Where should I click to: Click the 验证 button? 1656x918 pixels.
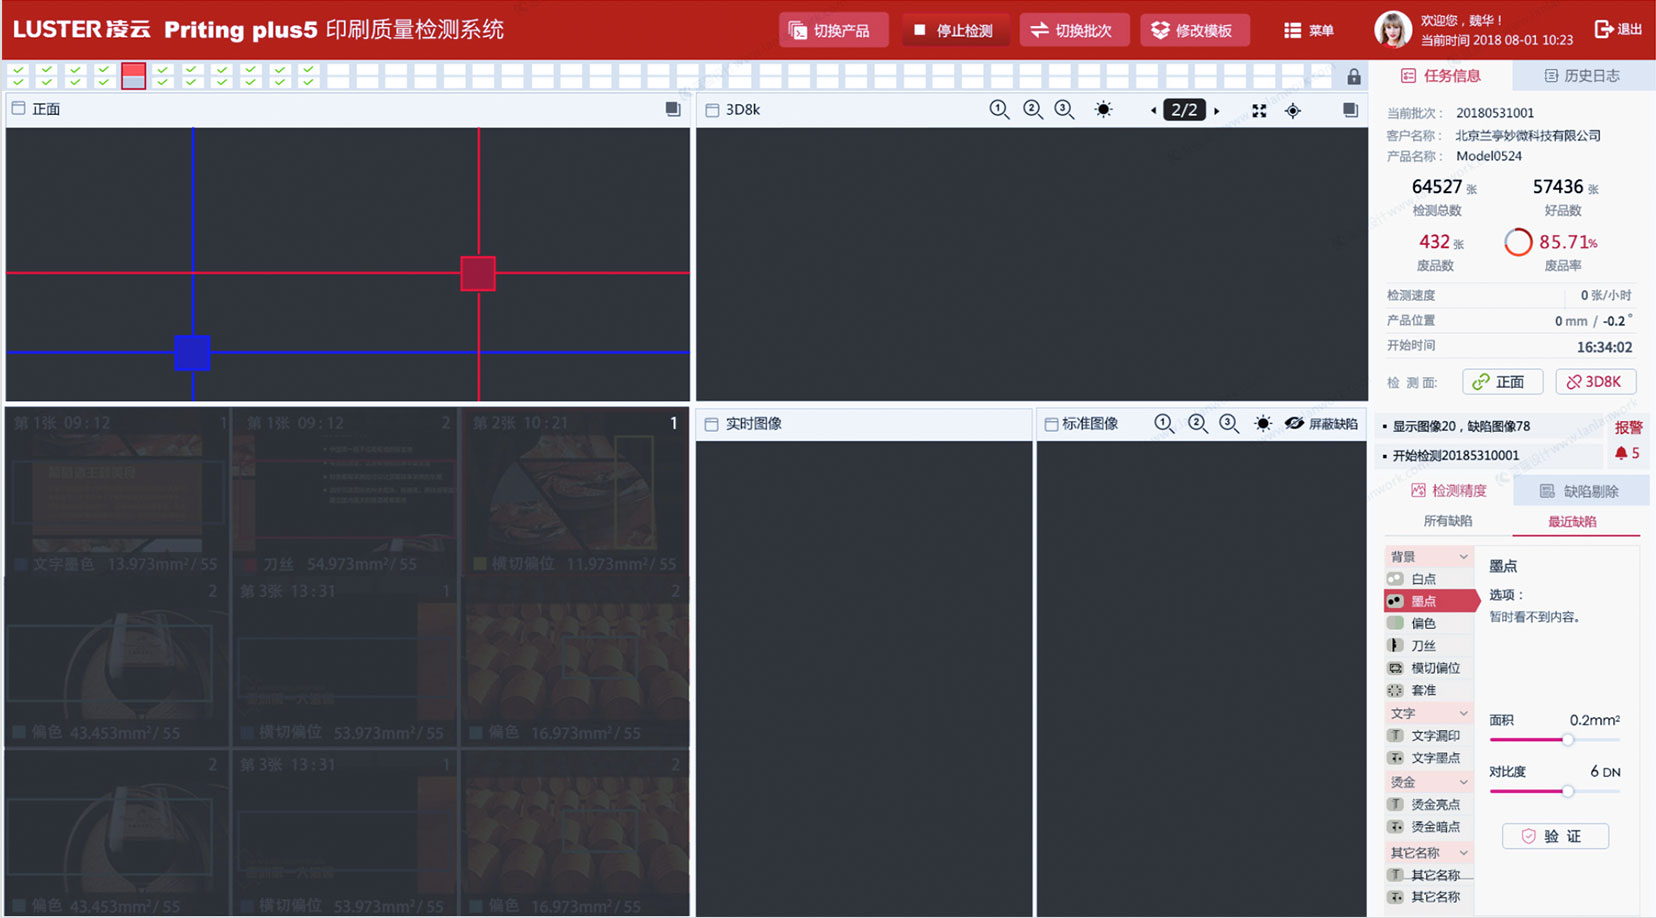[1555, 836]
